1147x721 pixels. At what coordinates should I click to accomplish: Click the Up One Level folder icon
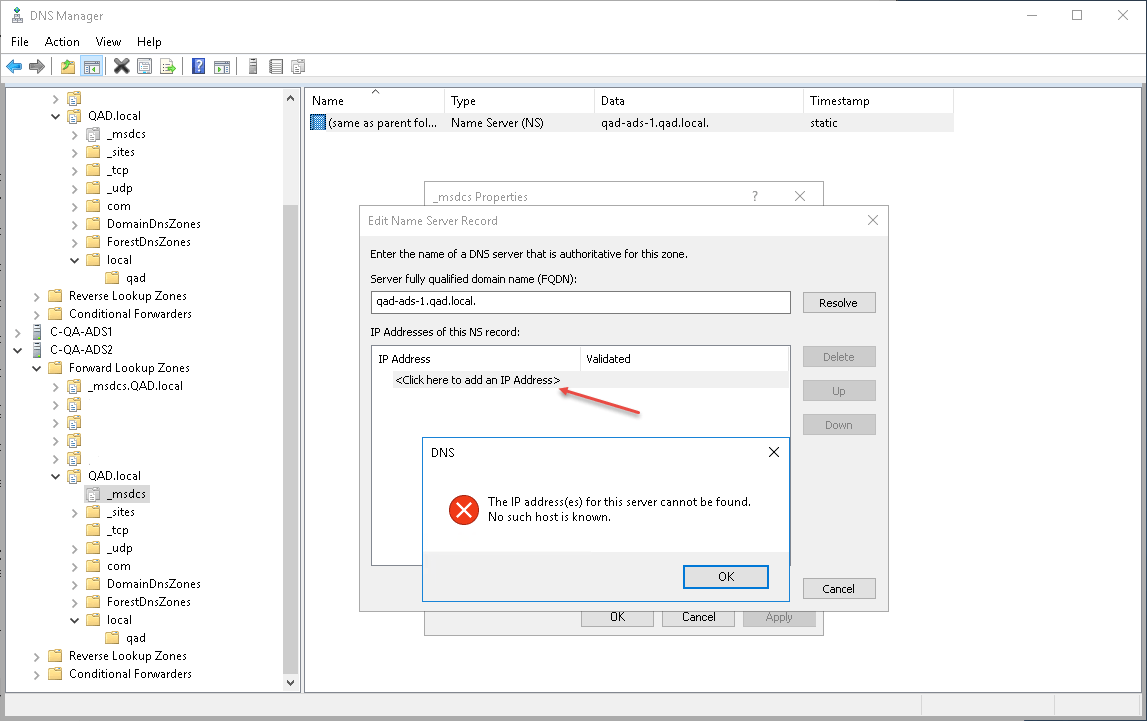pyautogui.click(x=68, y=67)
